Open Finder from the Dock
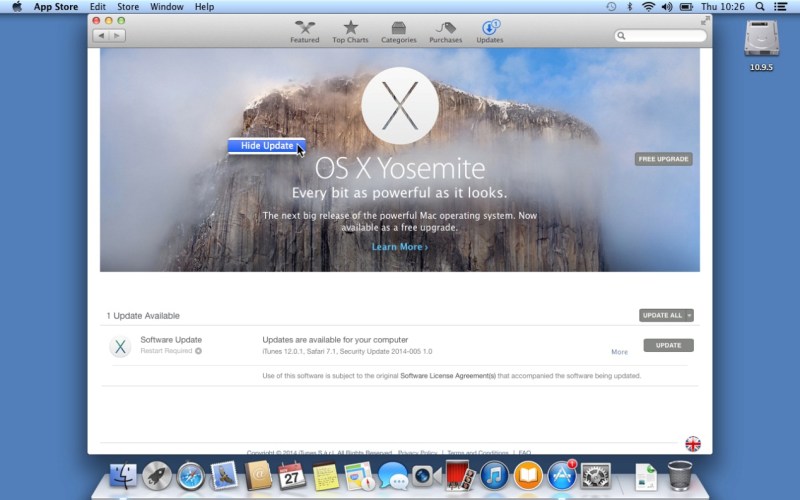Viewport: 800px width, 500px height. [123, 475]
